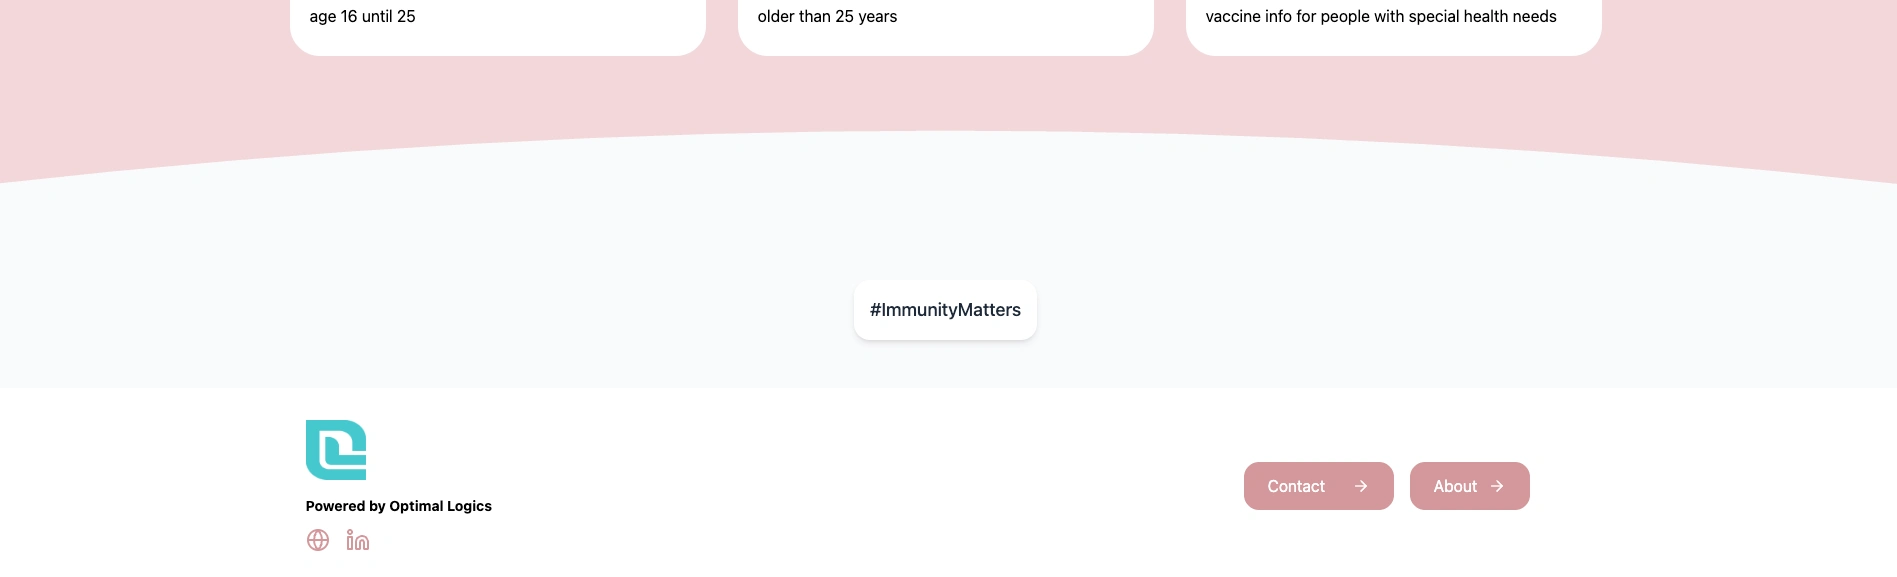Click the arrow icon inside About button
This screenshot has width=1897, height=577.
click(x=1497, y=486)
